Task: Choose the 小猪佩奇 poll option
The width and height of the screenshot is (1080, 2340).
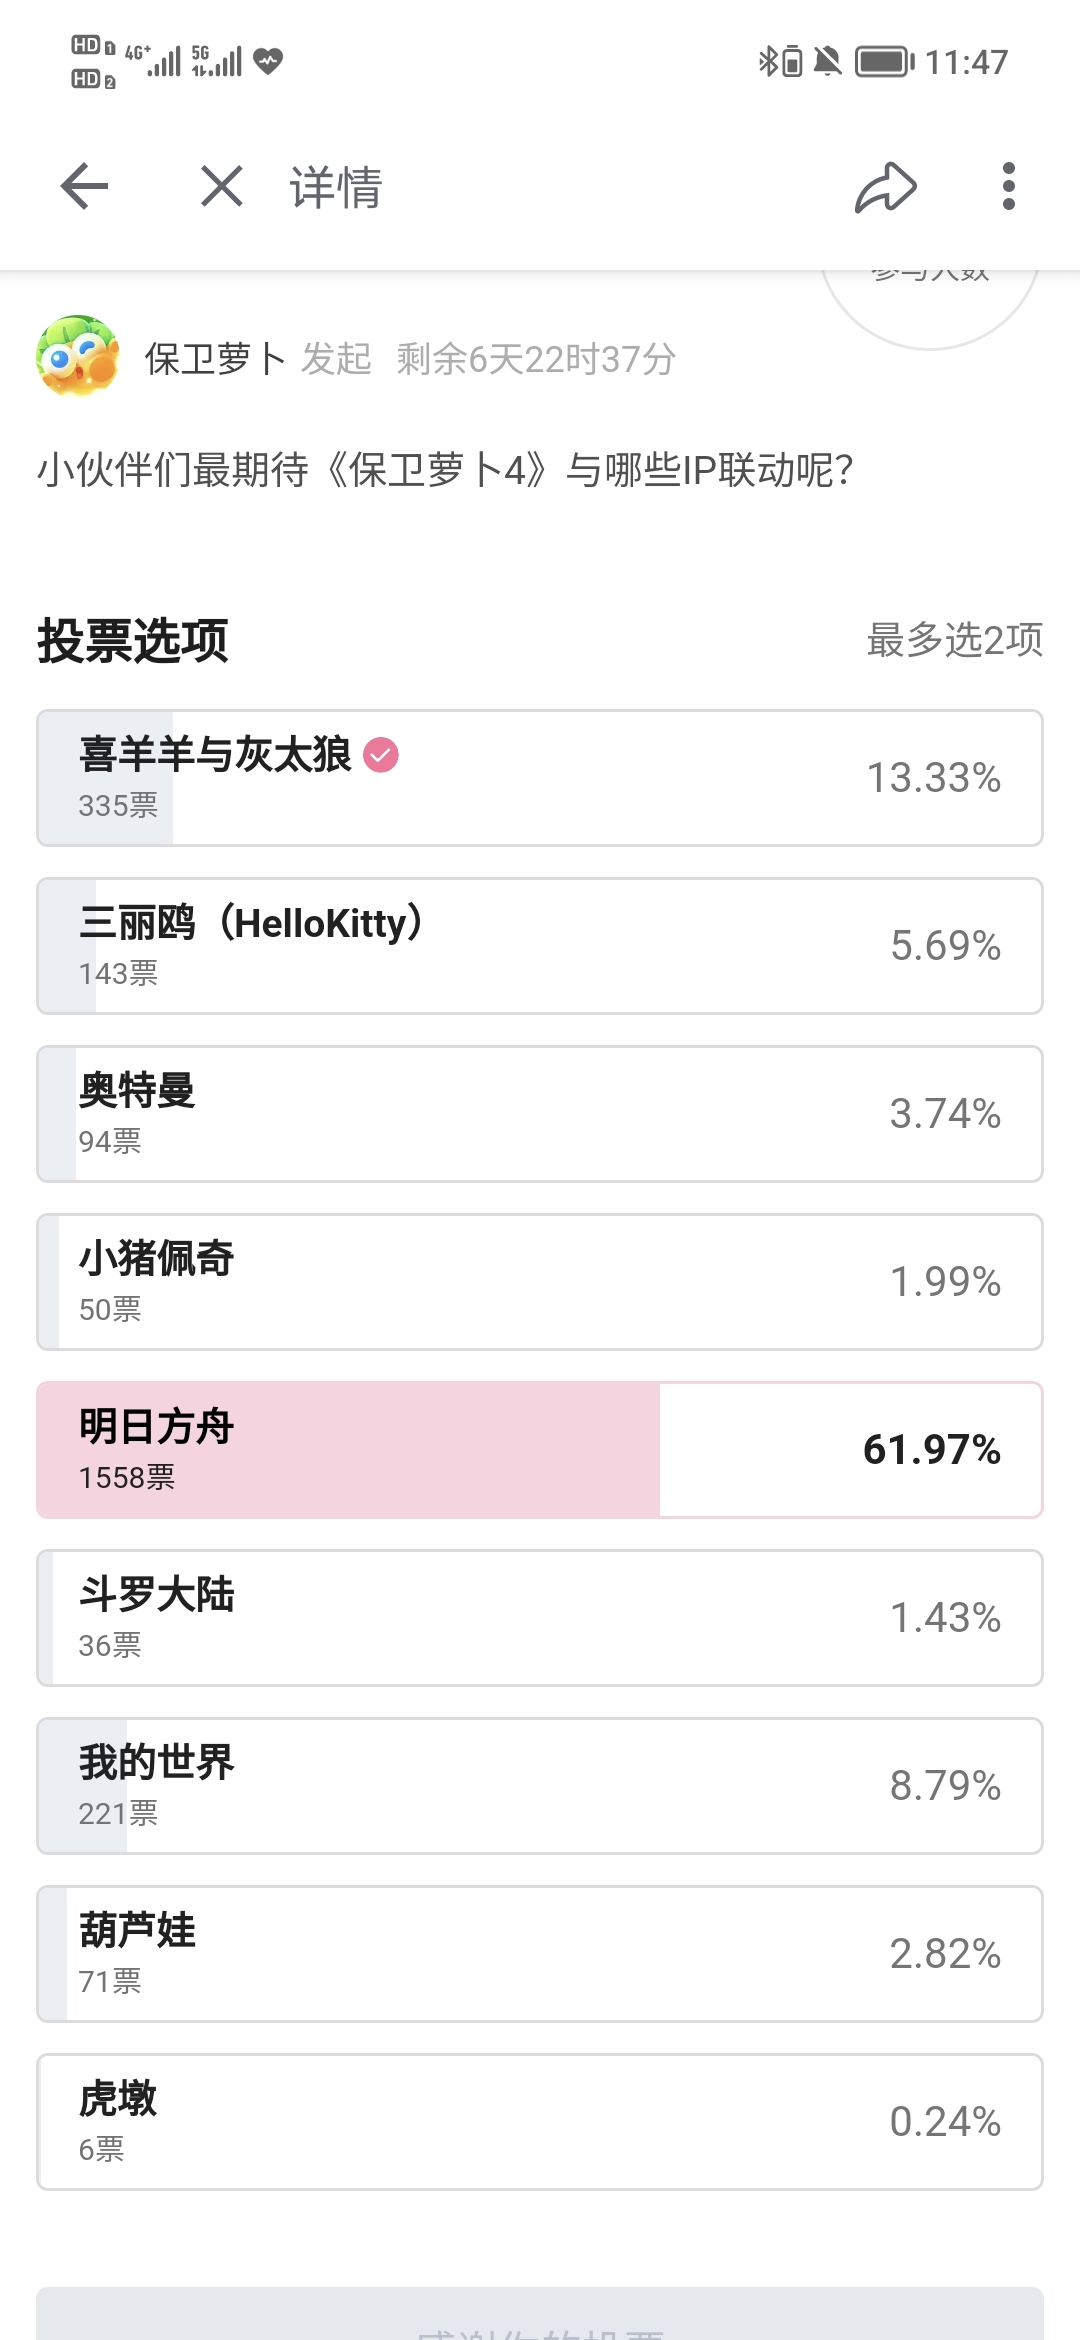Action: [540, 1282]
